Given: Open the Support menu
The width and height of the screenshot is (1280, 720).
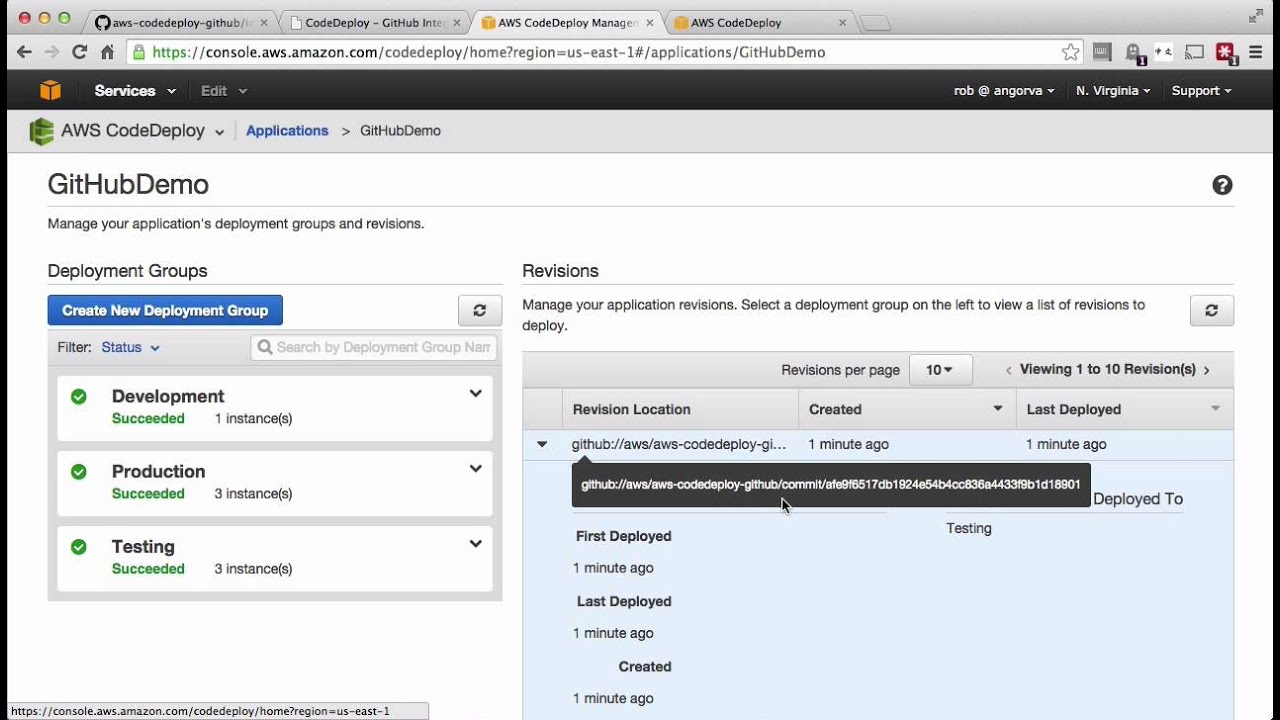Looking at the screenshot, I should click(1201, 90).
